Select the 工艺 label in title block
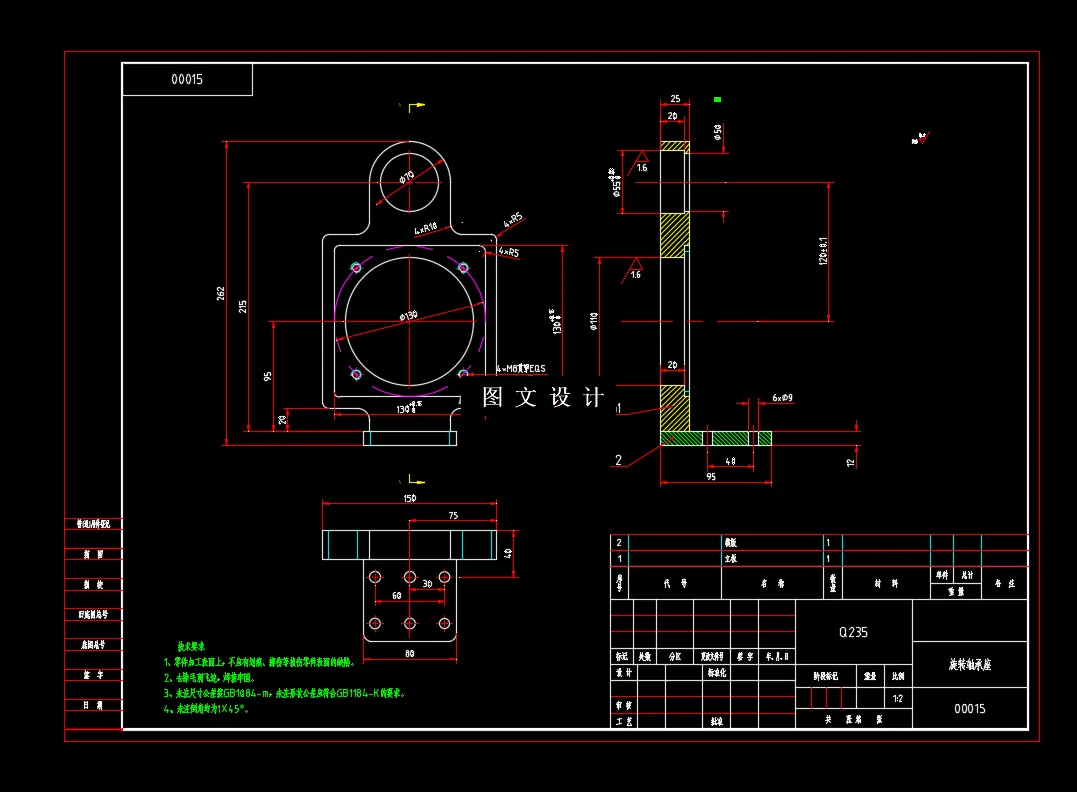 tap(624, 721)
